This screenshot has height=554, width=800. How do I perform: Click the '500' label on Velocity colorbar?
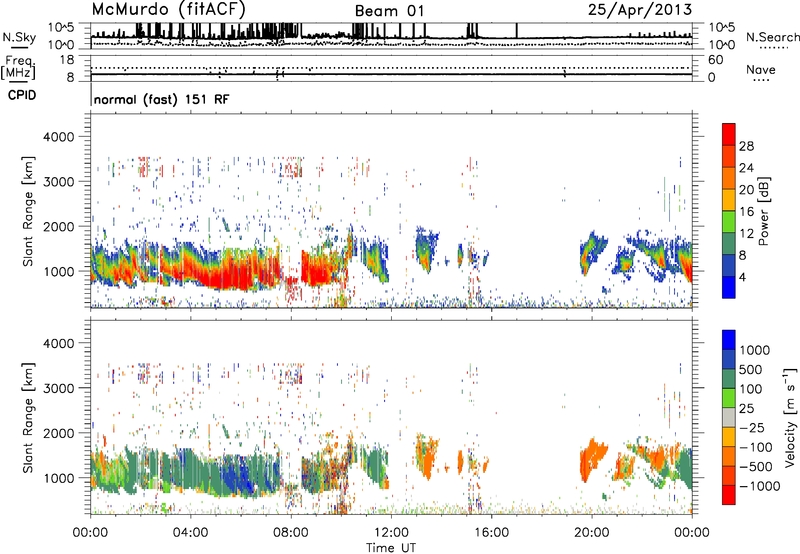point(751,369)
